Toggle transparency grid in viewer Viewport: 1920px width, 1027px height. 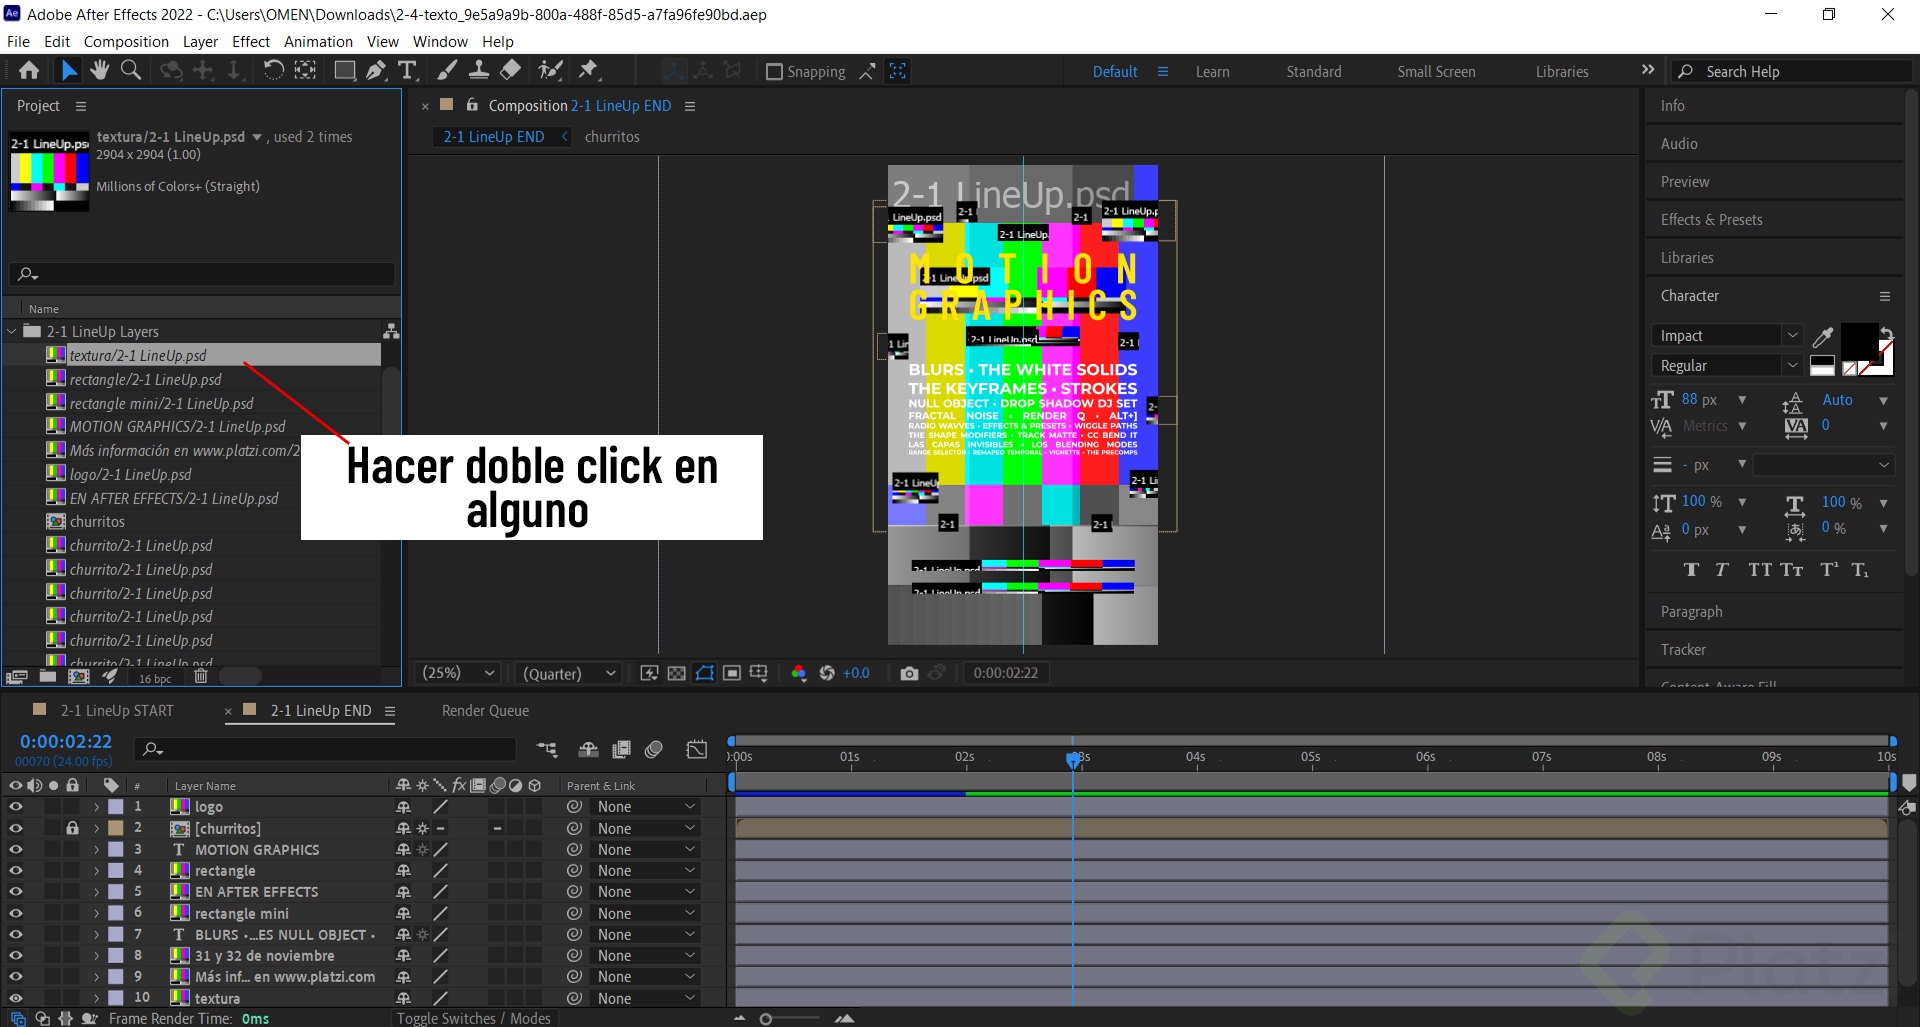coord(679,673)
